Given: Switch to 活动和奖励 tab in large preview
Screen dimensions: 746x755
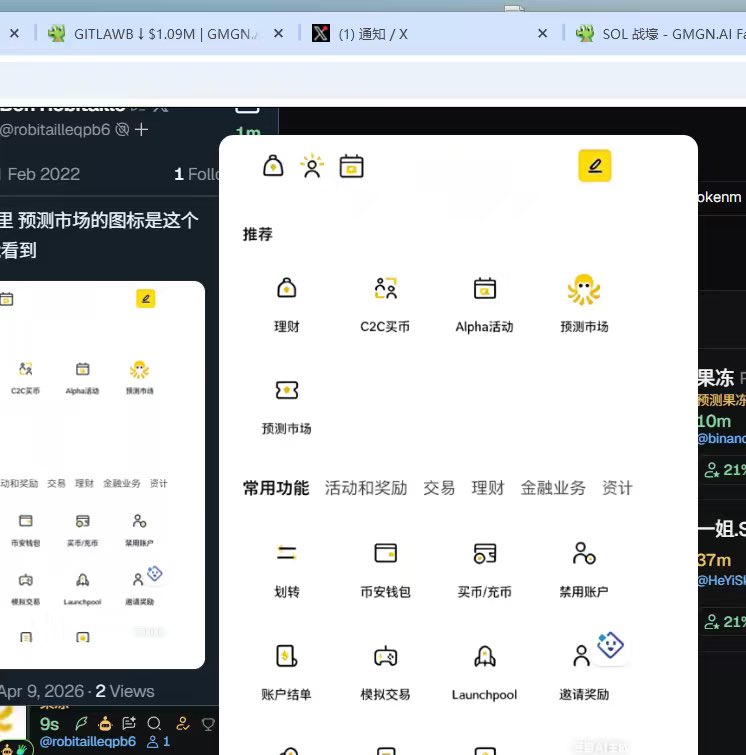Looking at the screenshot, I should point(366,488).
